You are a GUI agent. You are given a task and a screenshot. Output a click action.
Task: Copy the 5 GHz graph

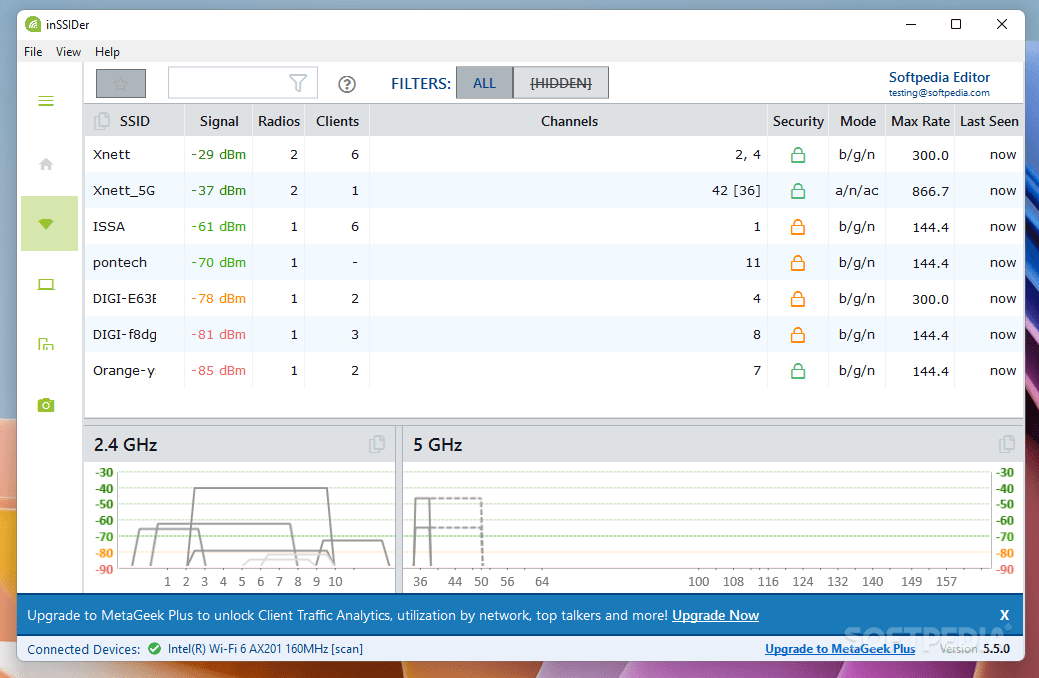(x=1007, y=444)
